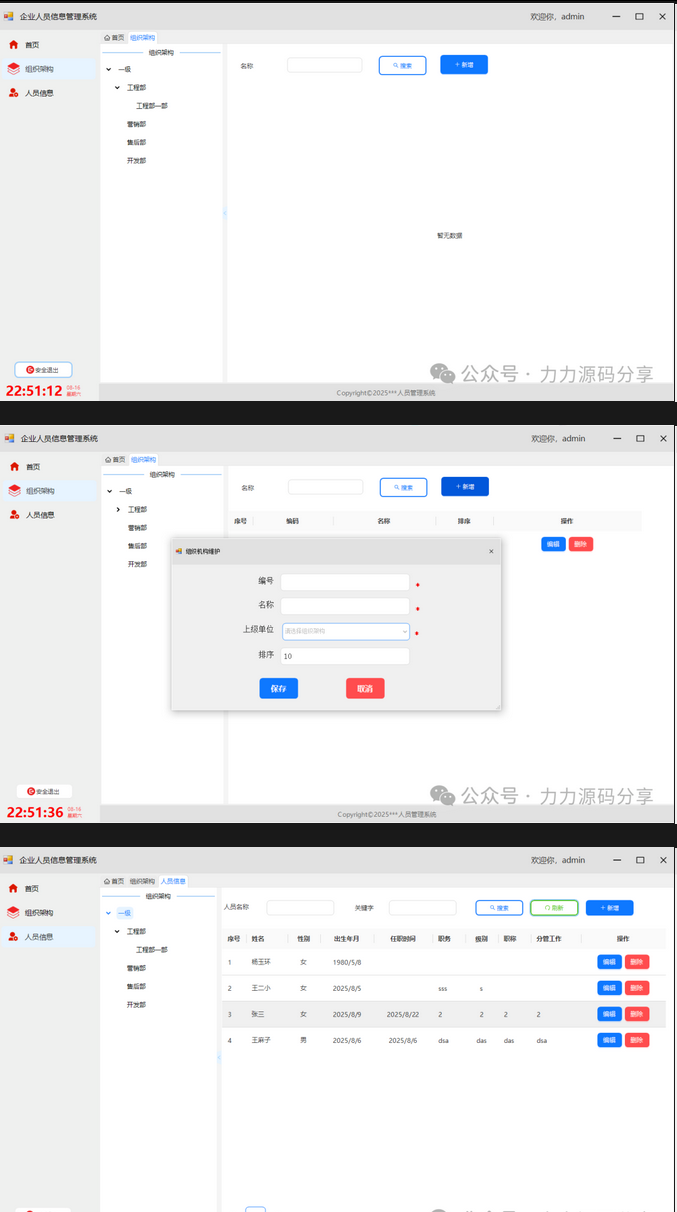Click 编辑 in the 张三 row
Image resolution: width=677 pixels, height=1212 pixels.
click(x=609, y=1014)
